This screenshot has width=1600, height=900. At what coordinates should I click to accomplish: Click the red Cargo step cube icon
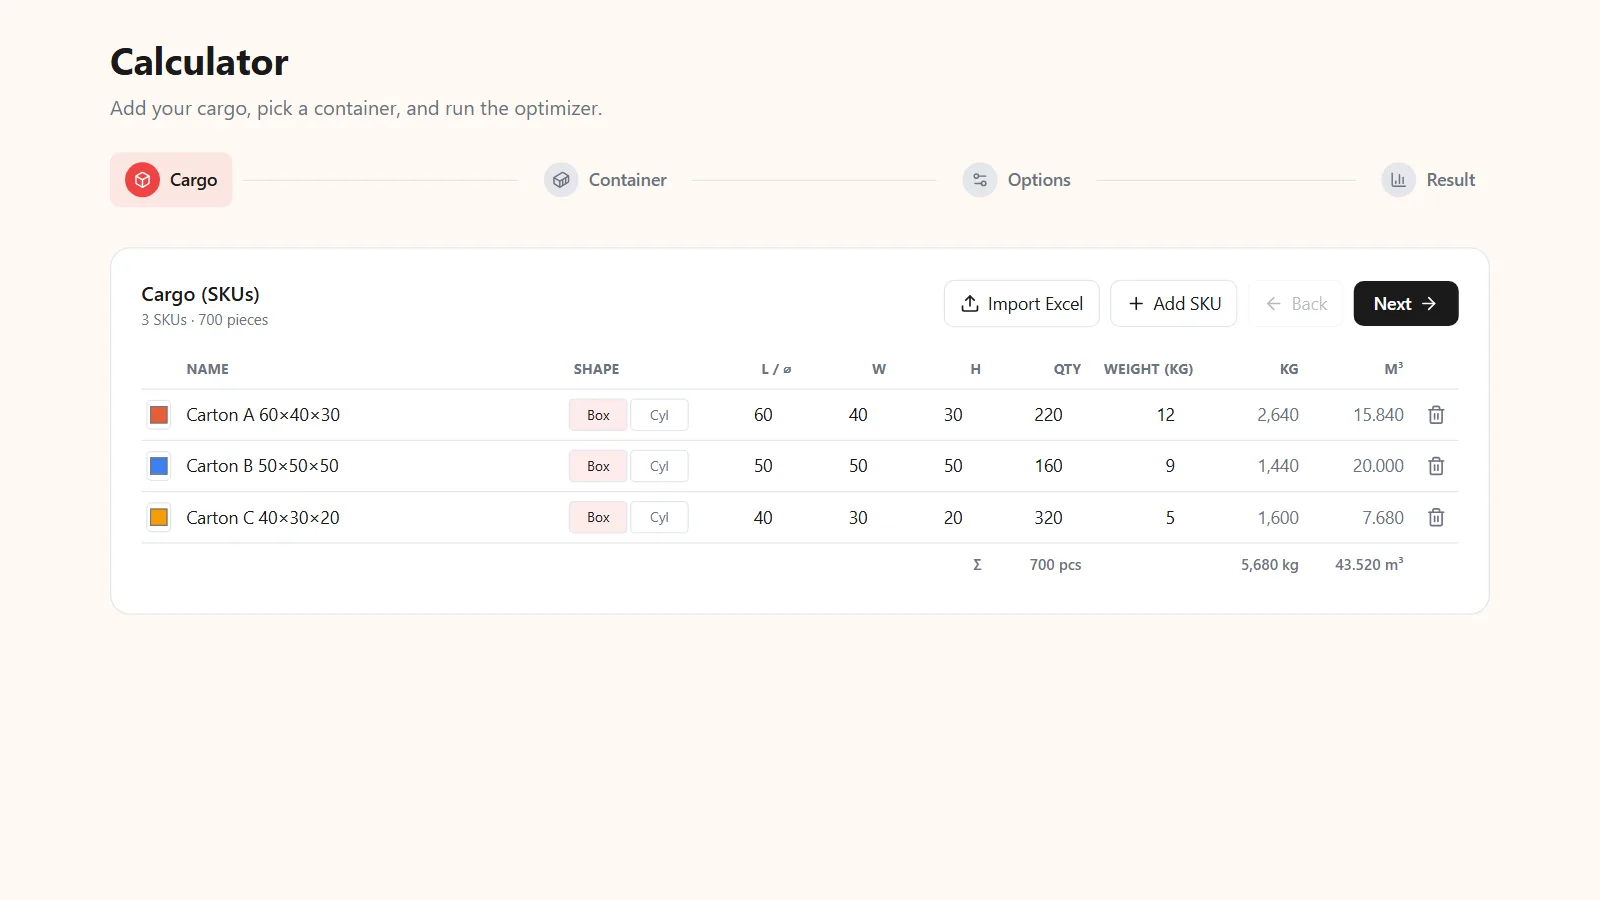142,180
